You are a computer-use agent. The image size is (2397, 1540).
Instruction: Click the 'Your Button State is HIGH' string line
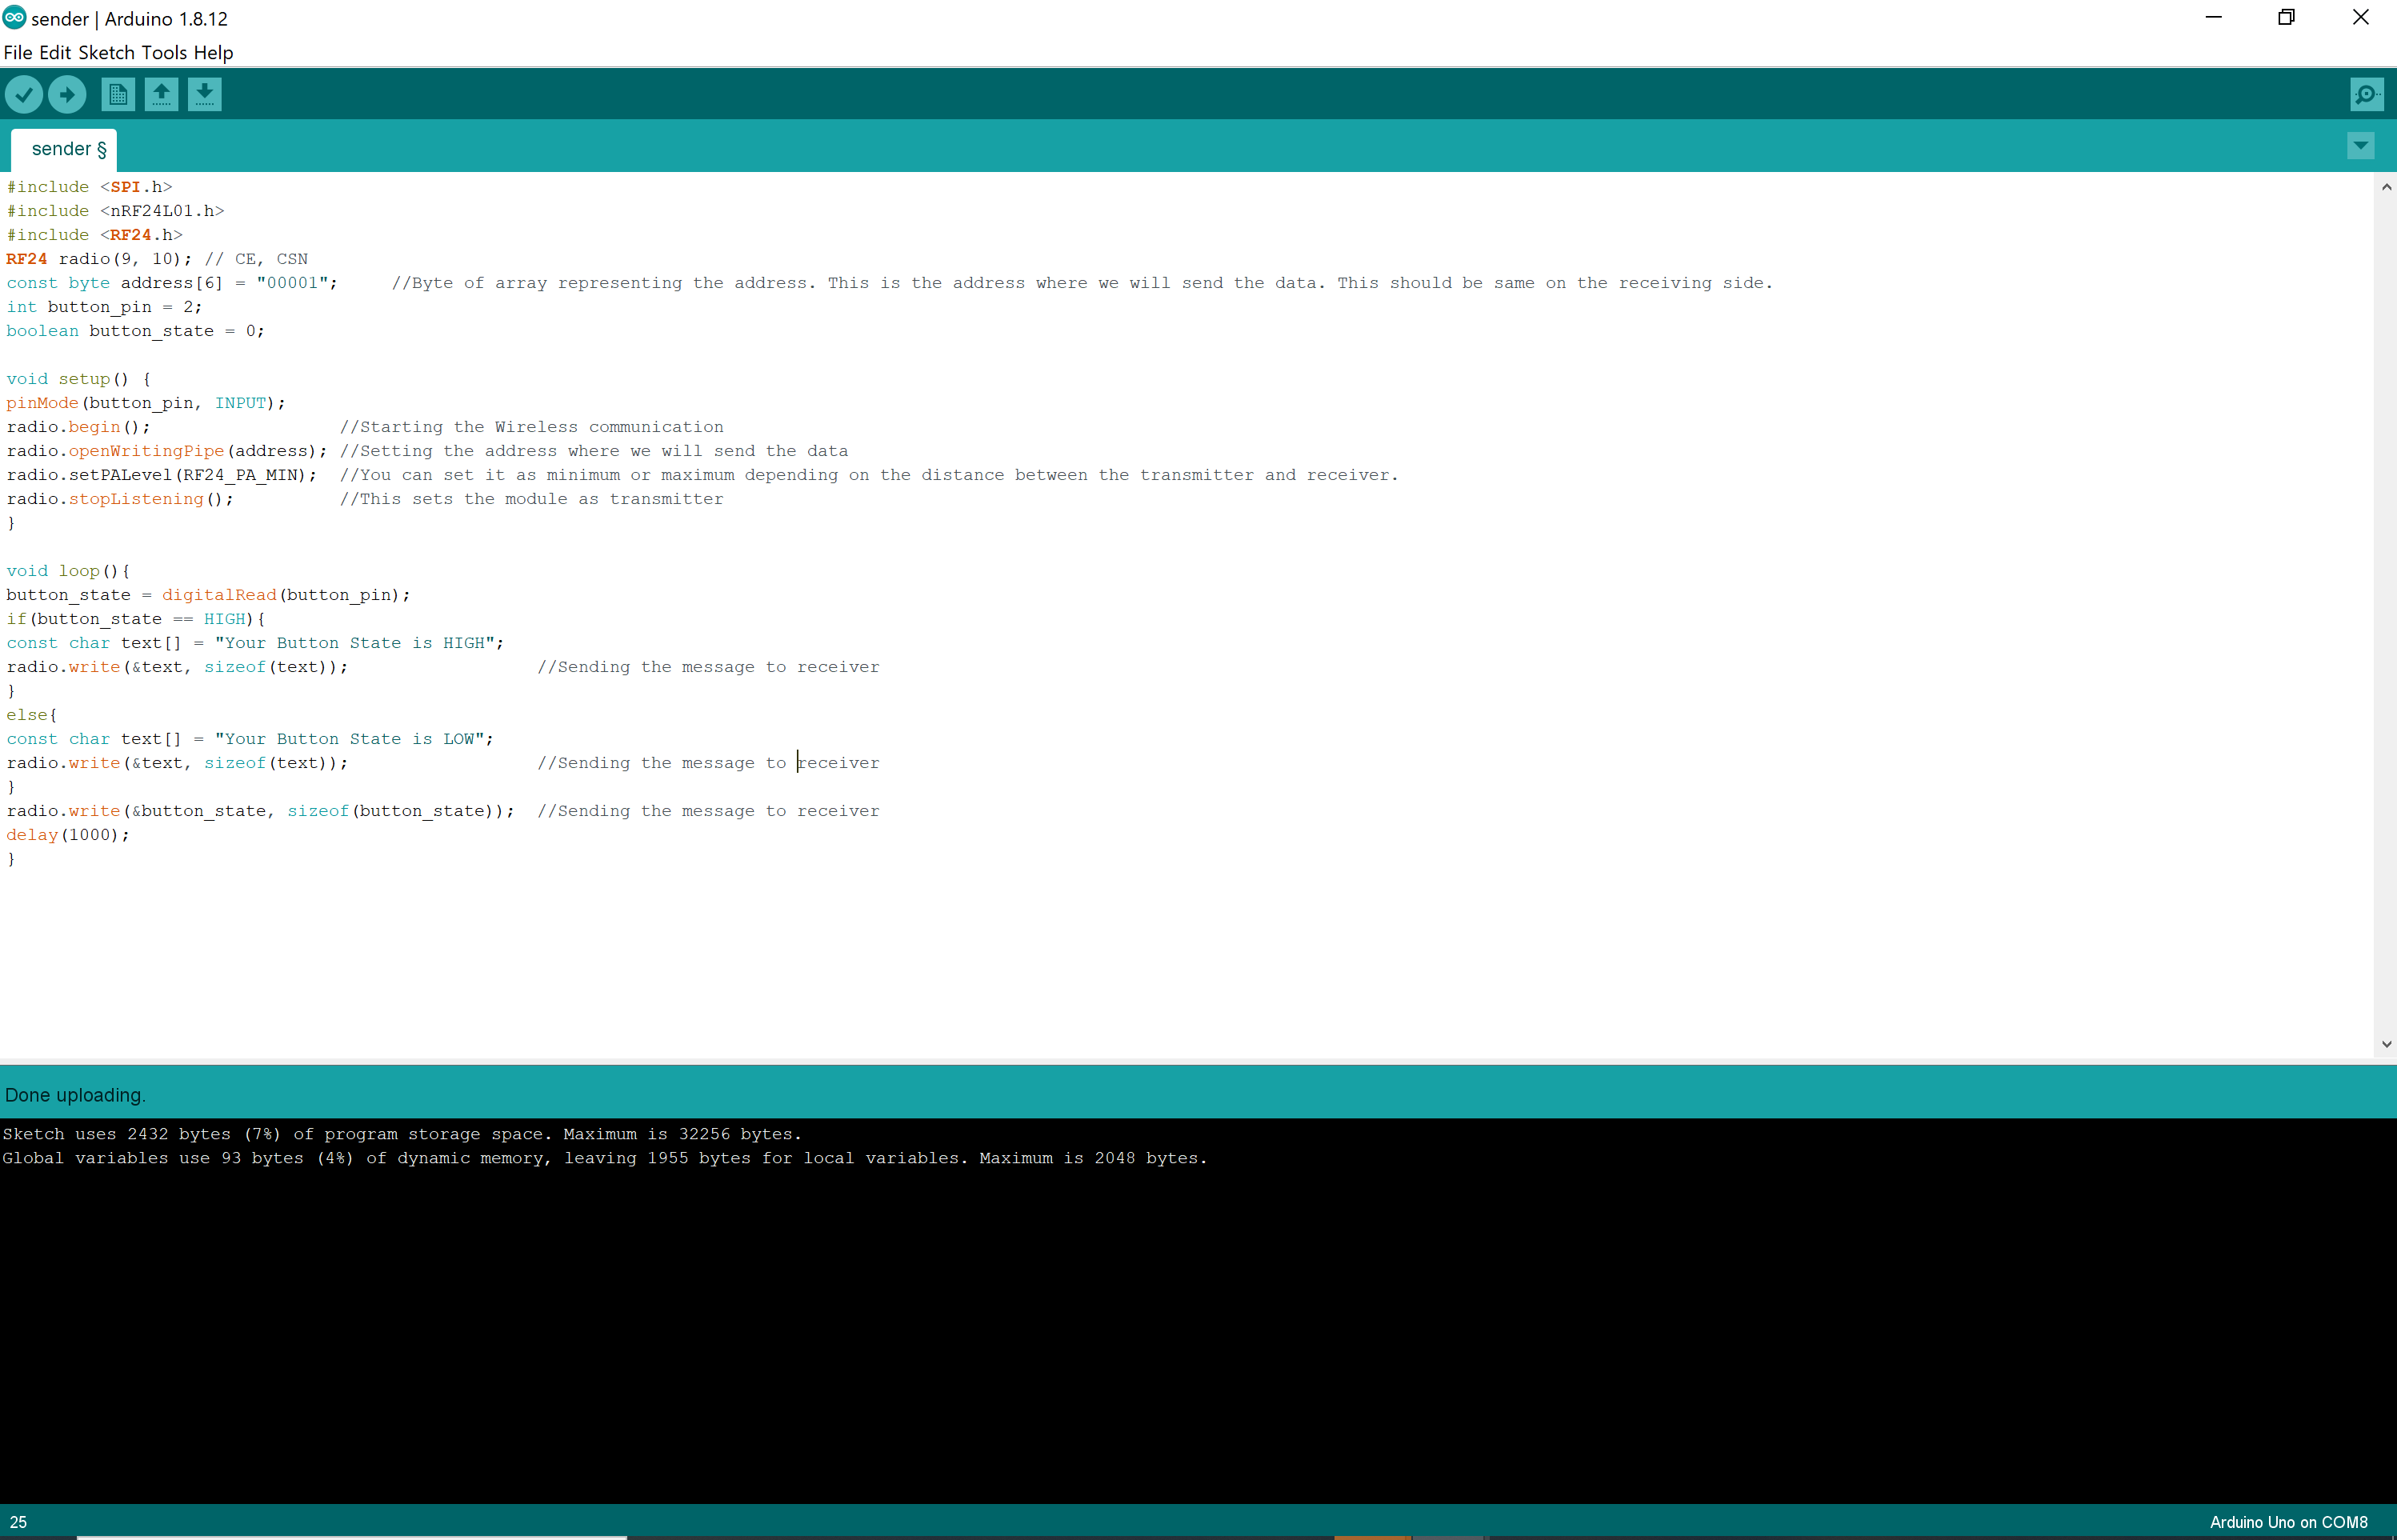(256, 643)
